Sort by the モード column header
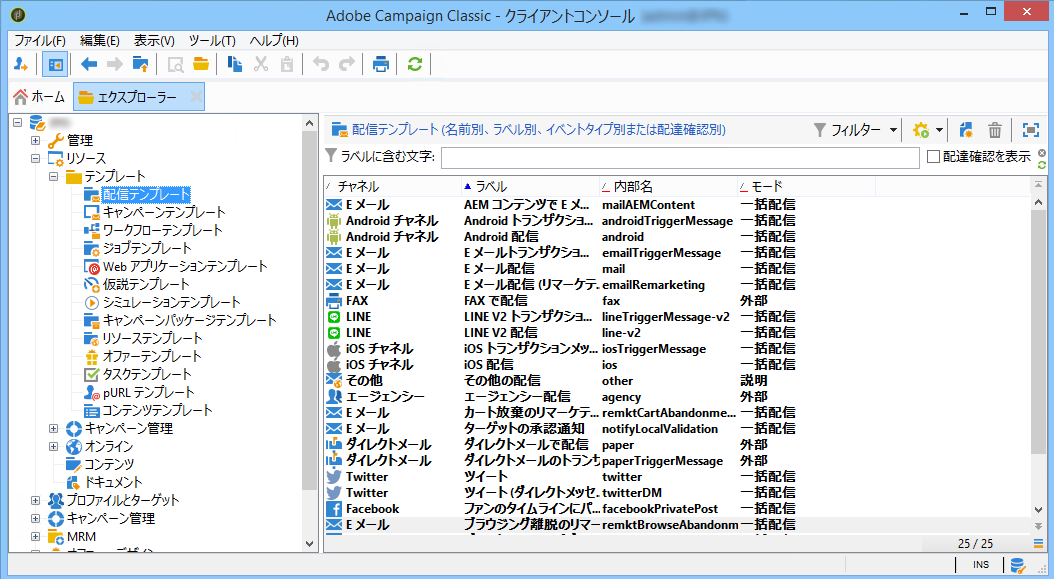 (x=806, y=186)
